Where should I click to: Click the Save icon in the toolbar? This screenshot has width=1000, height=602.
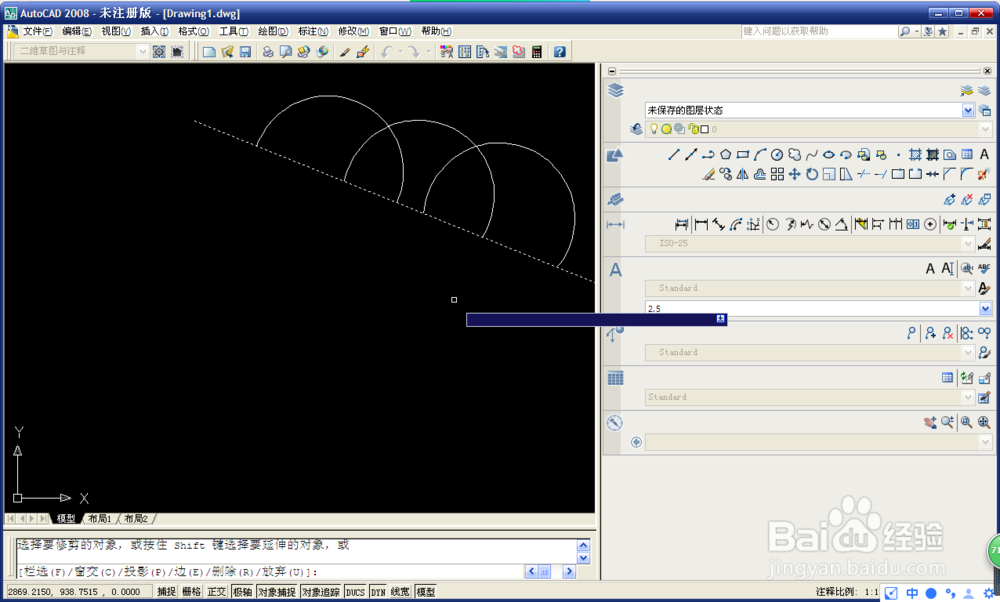[245, 52]
